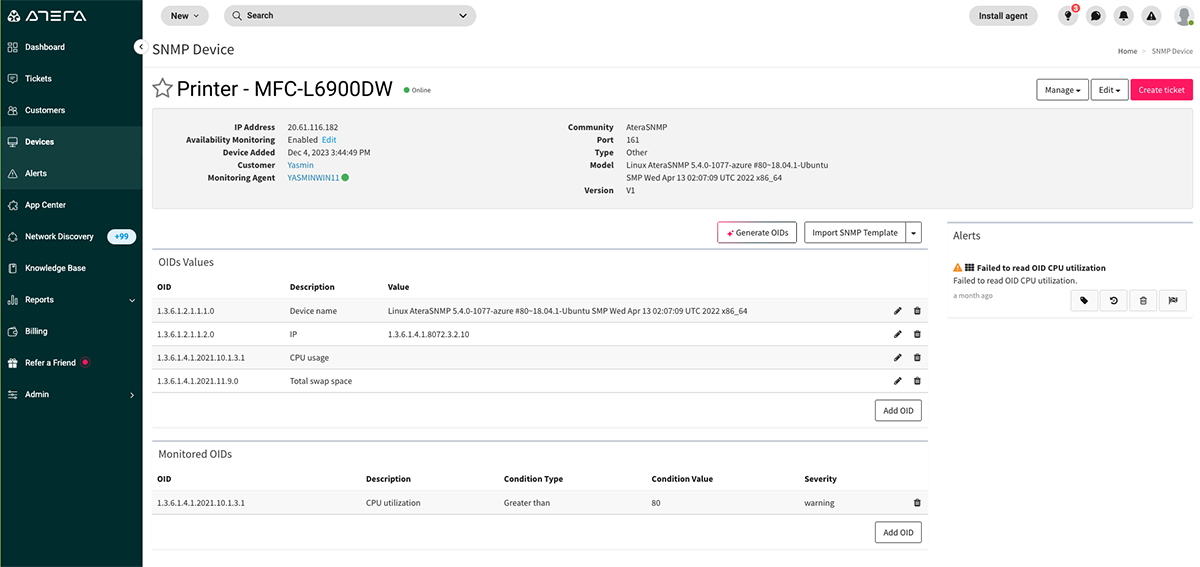Screen dimensions: 1200x567
Task: Click the Install agent button
Action: (x=1003, y=16)
